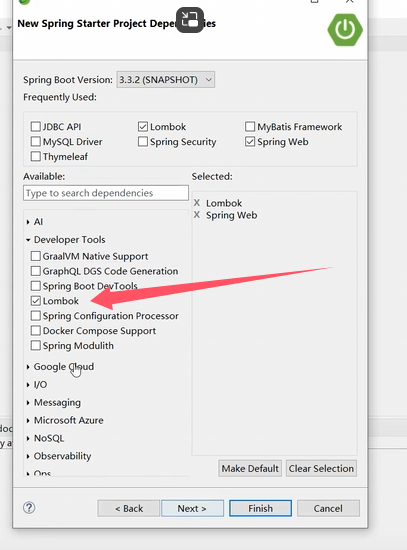This screenshot has width=407, height=550.
Task: Remove Spring Web using its X icon
Action: tap(197, 215)
